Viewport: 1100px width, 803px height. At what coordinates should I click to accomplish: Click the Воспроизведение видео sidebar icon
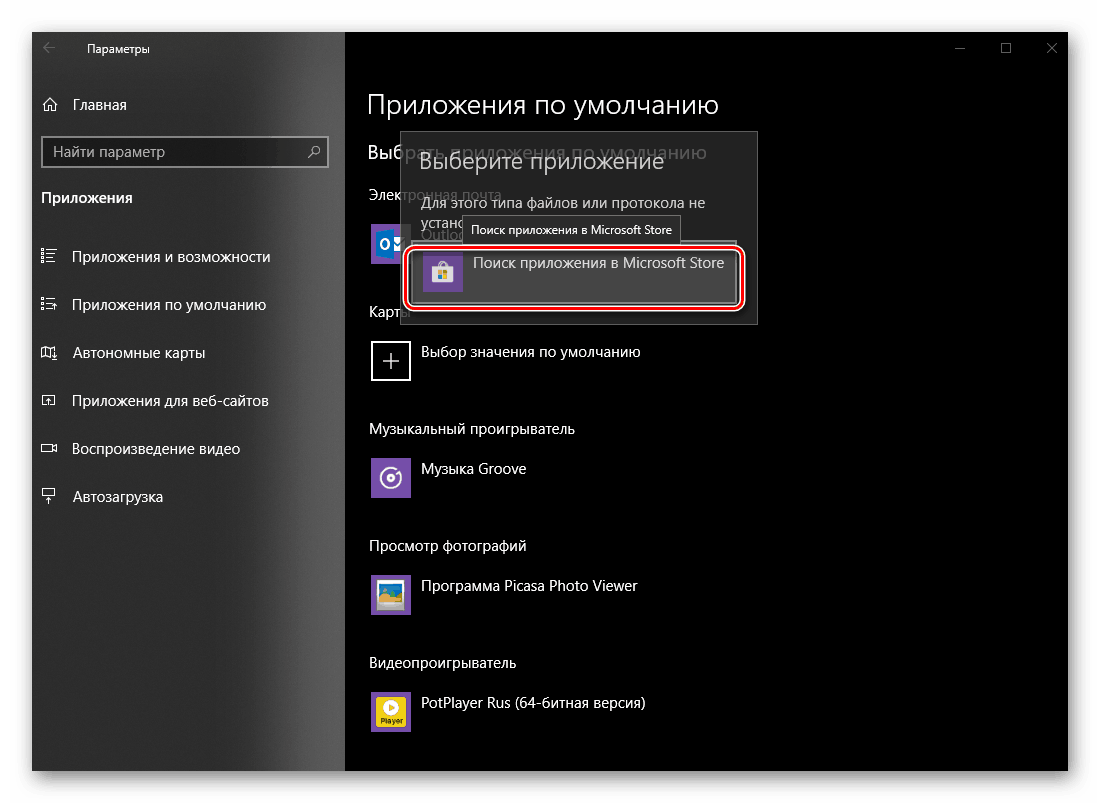click(x=49, y=449)
